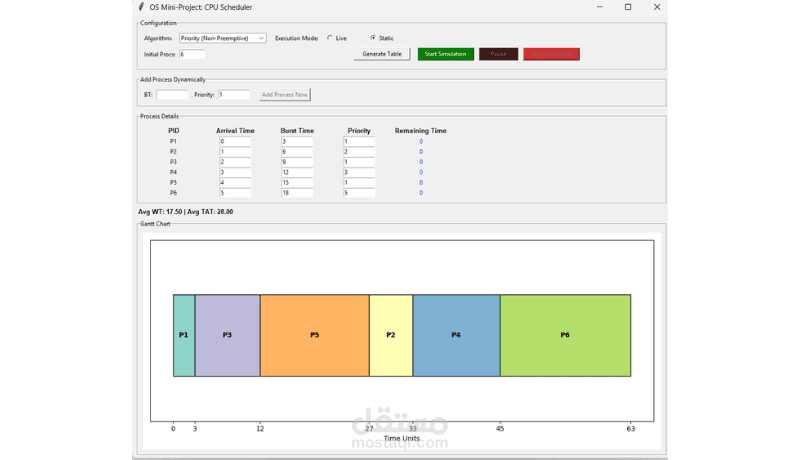Screen dimensions: 800x460
Task: Click P5 Priority field
Action: click(359, 183)
